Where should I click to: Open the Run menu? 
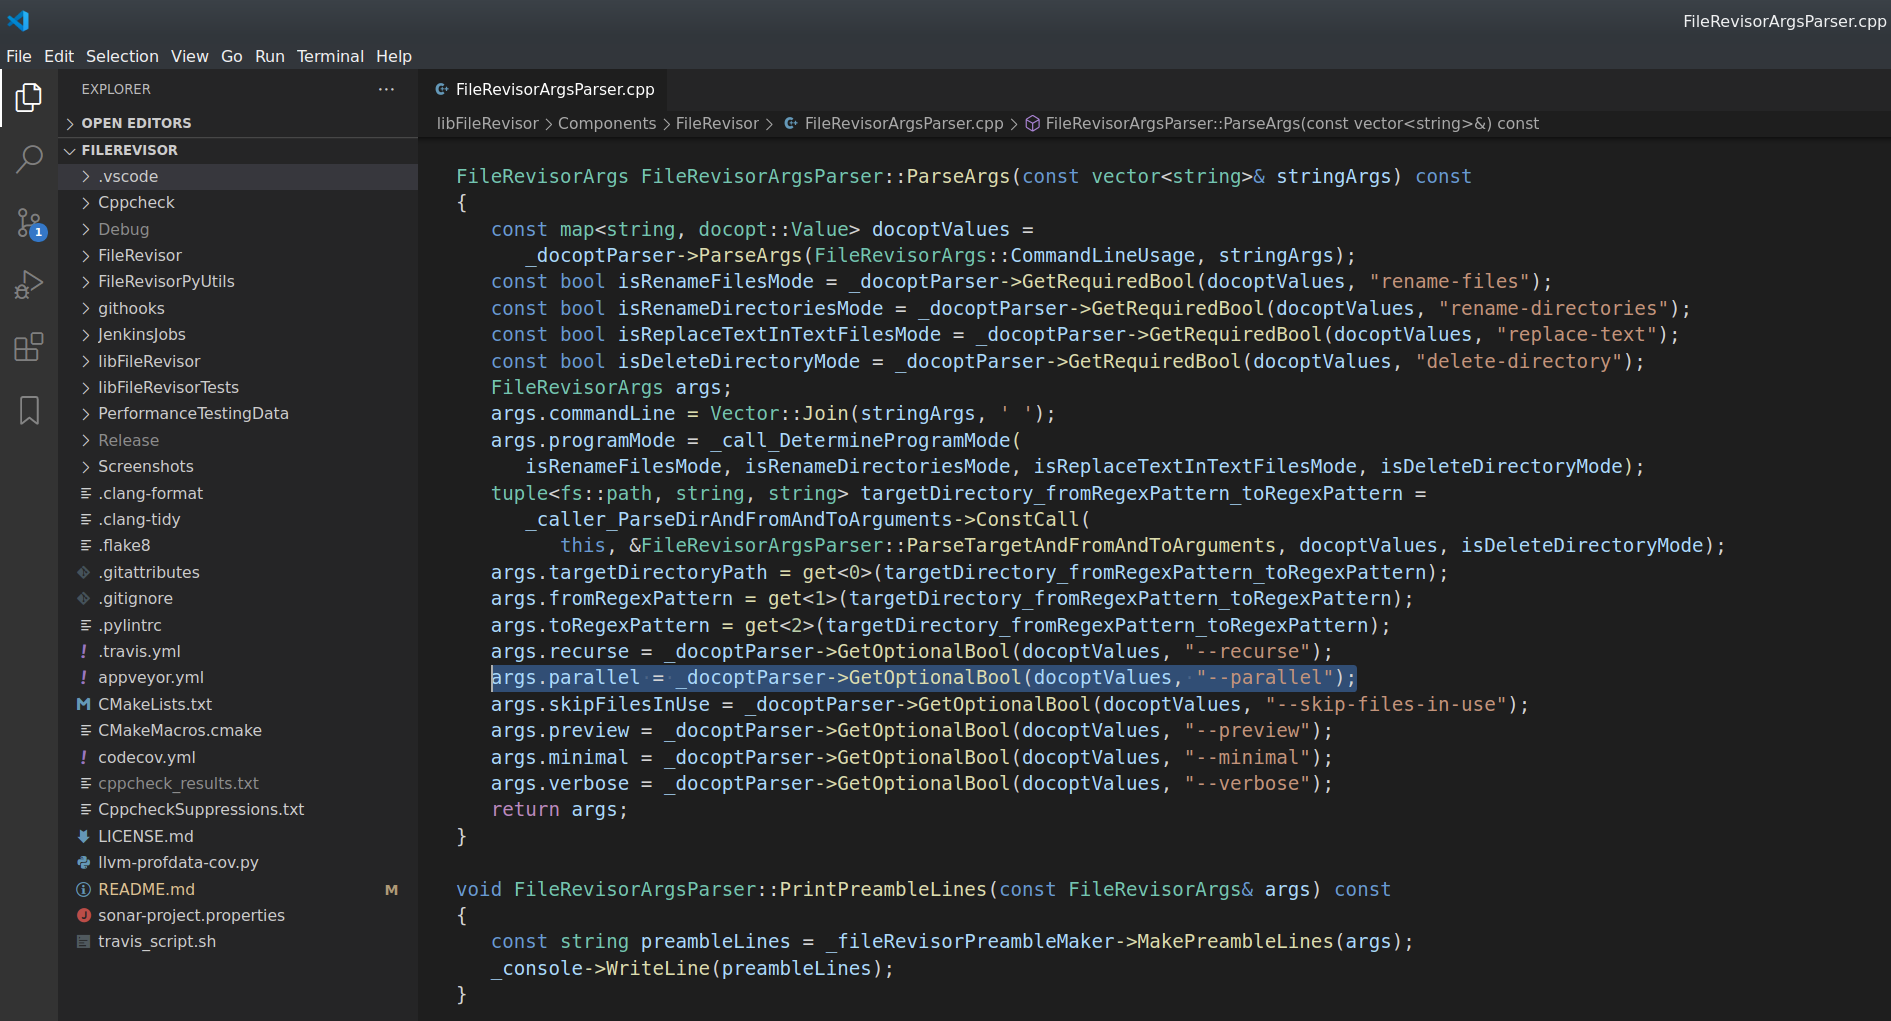point(270,56)
